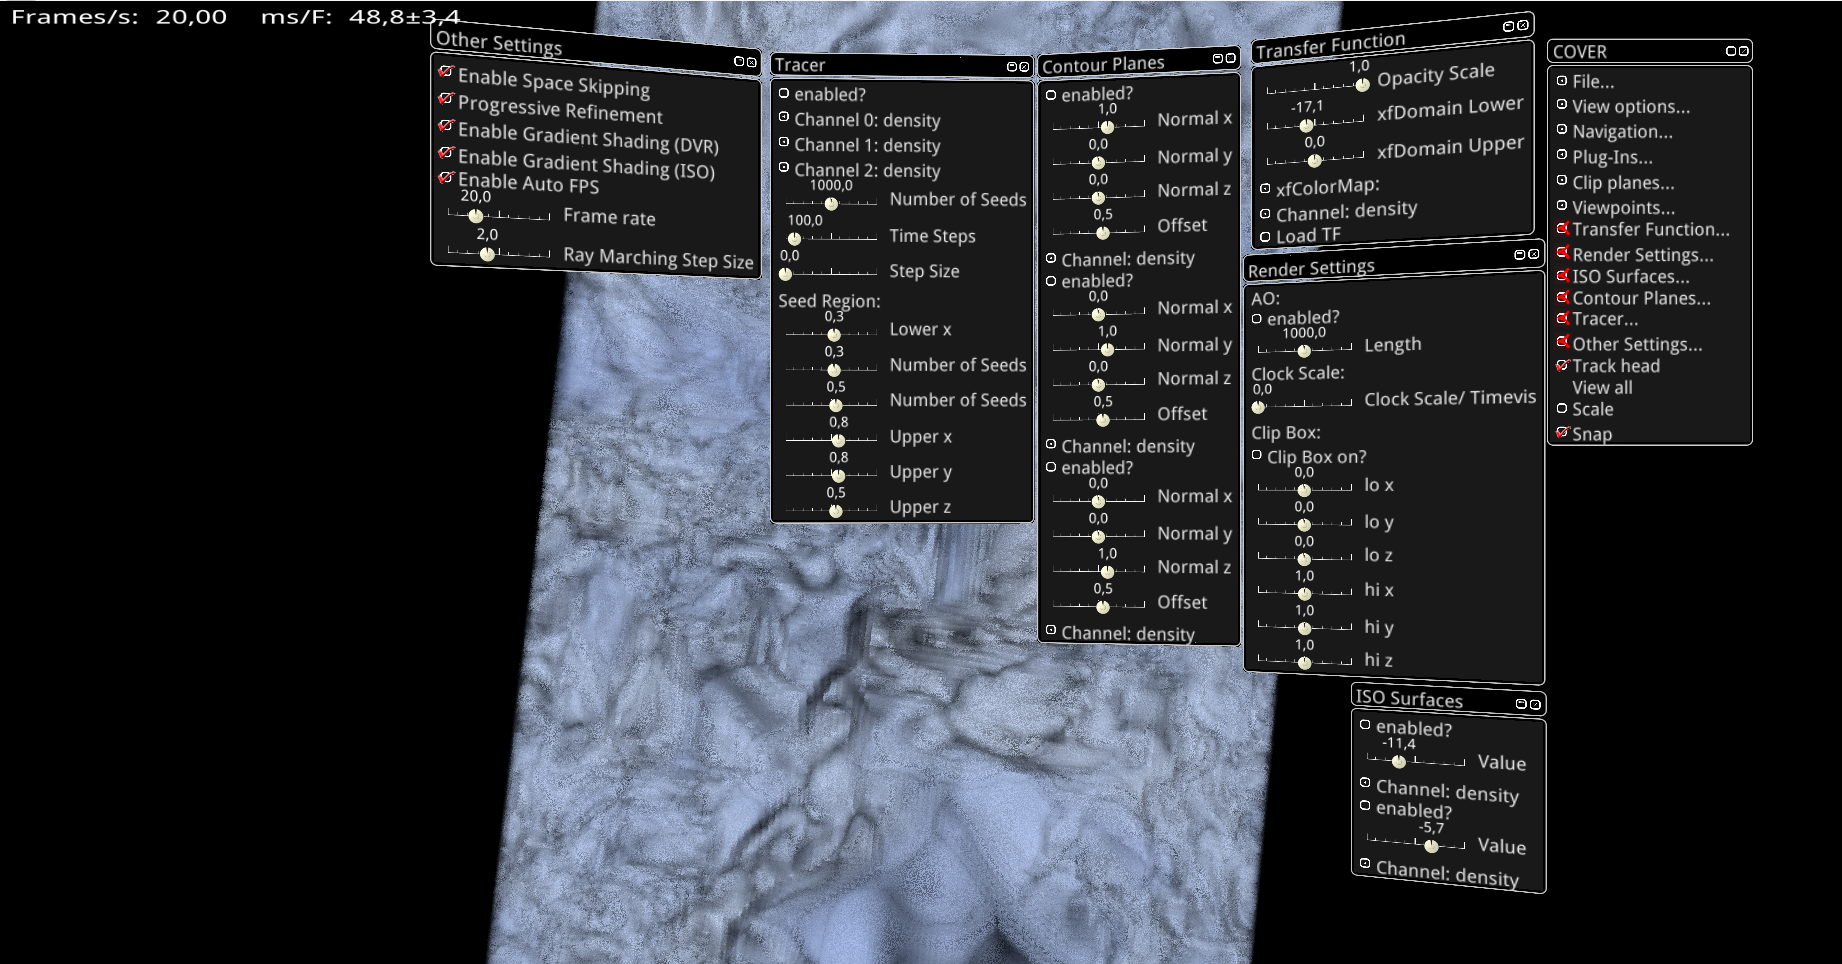Expand the xfColorMap: selector
This screenshot has height=964, width=1842.
pos(1327,187)
